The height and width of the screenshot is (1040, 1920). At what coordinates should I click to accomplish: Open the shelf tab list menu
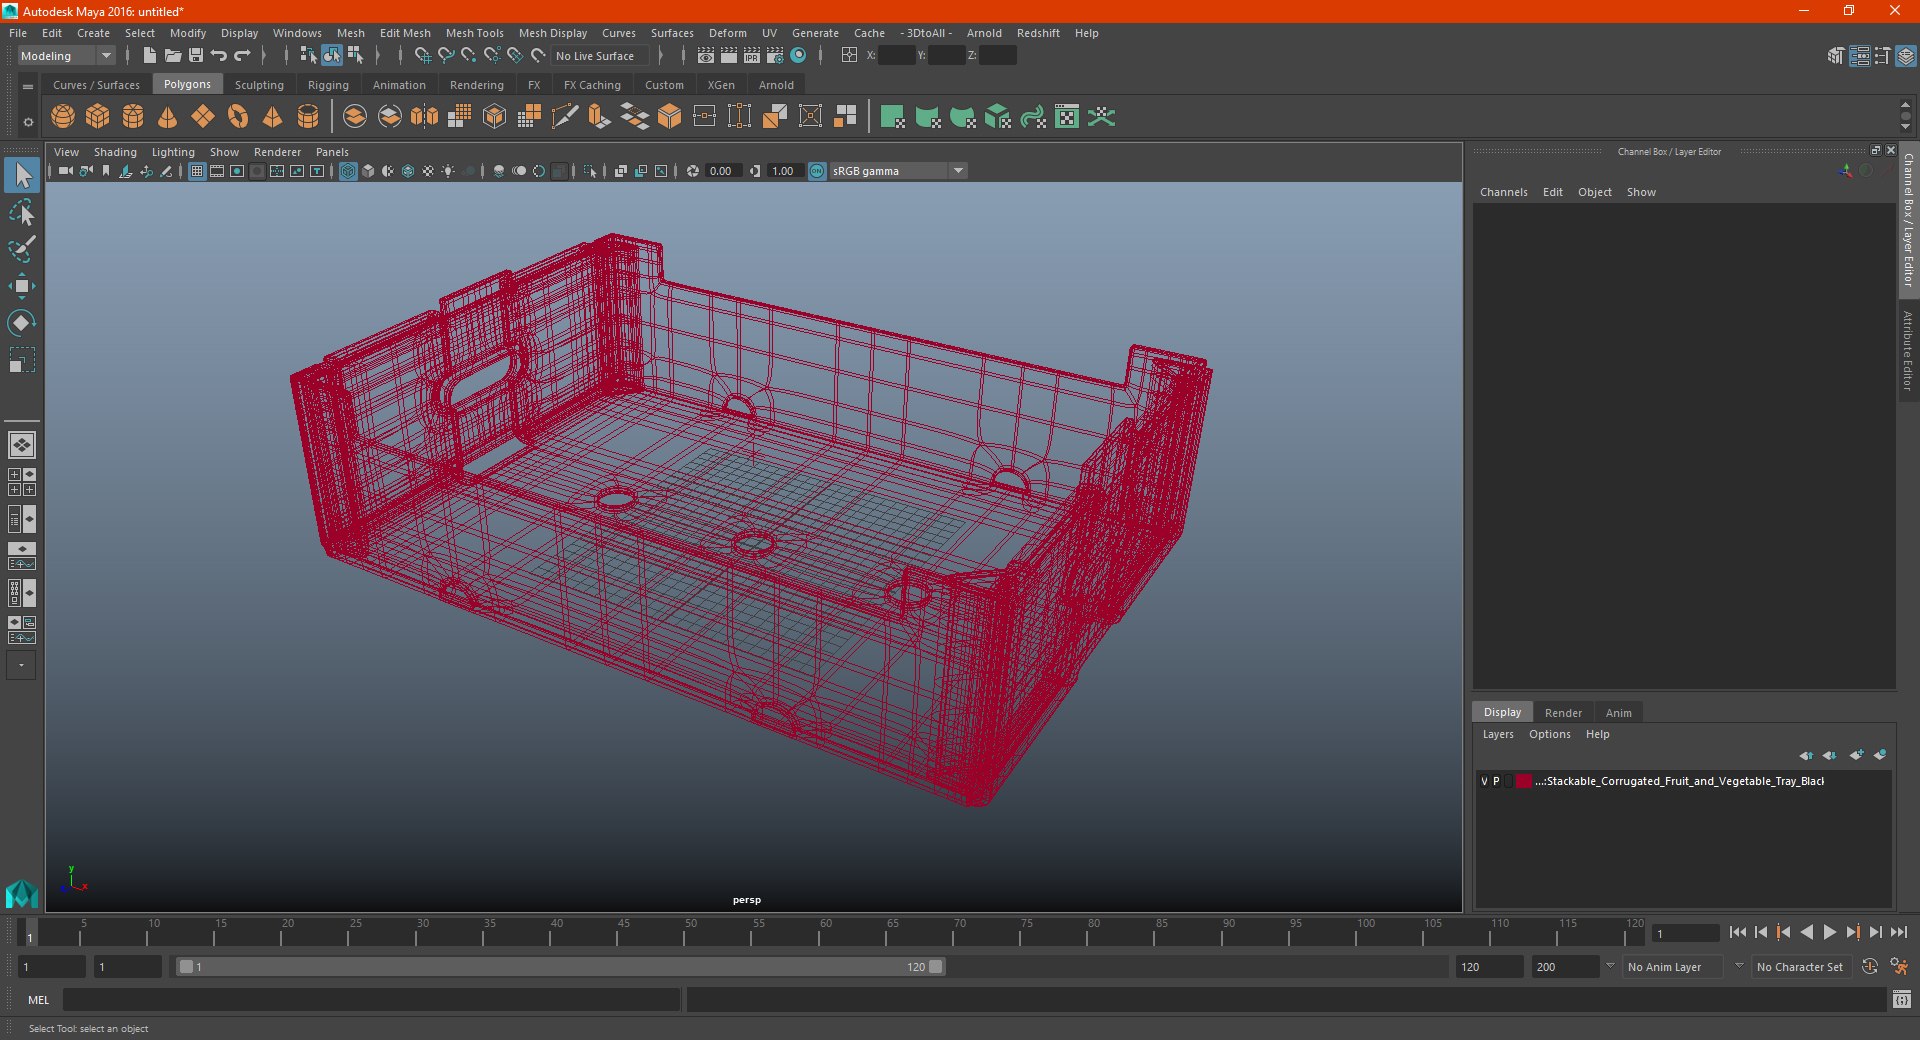[28, 87]
